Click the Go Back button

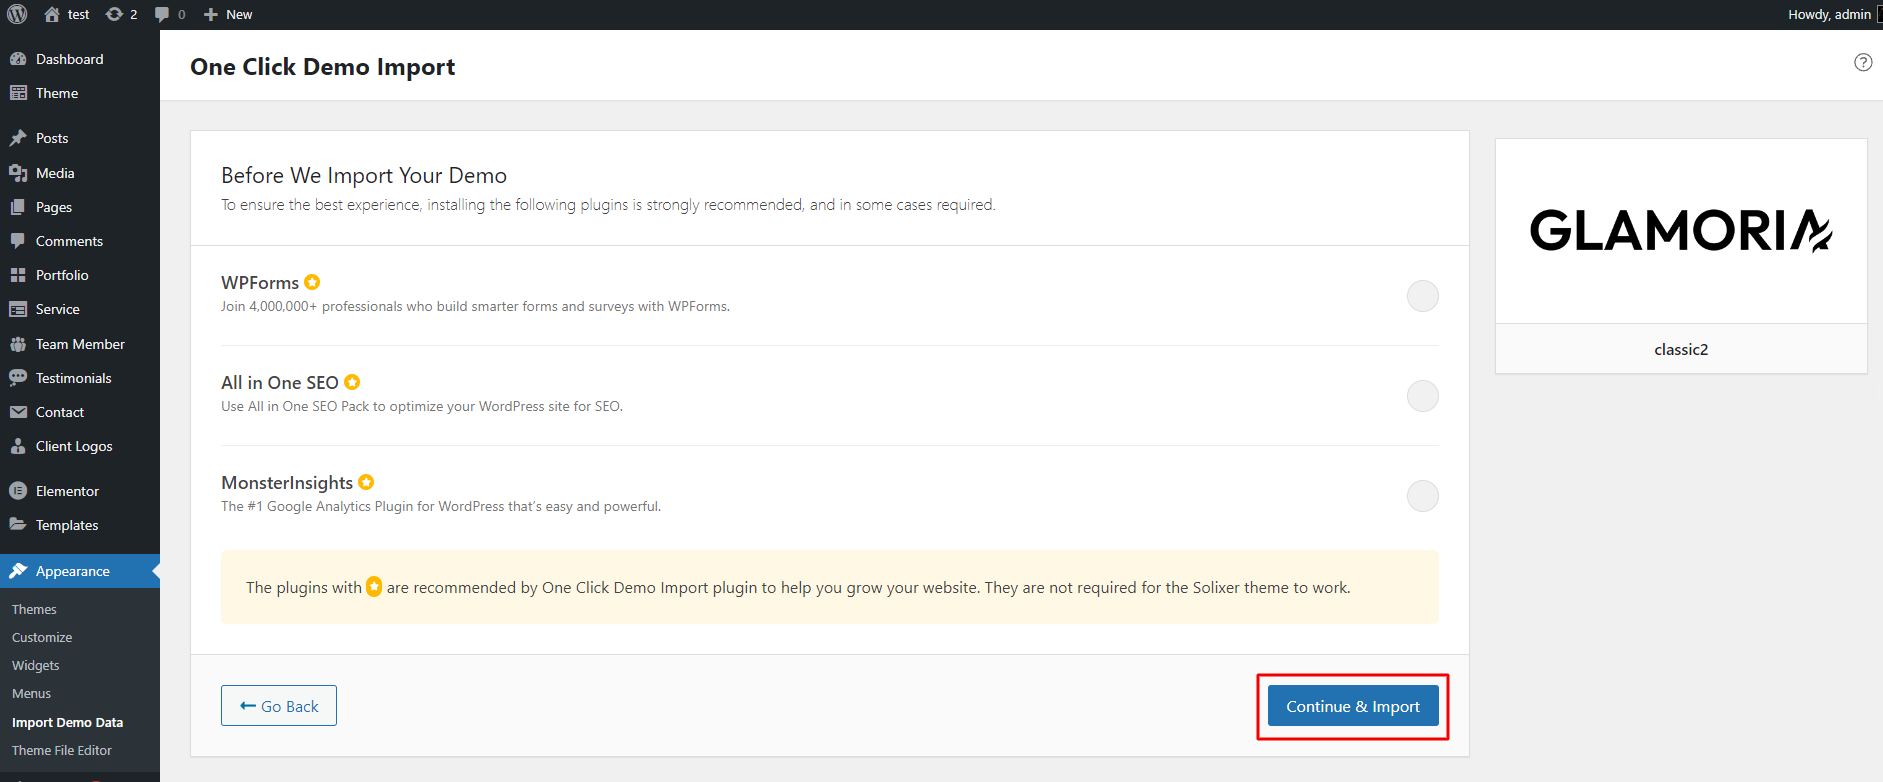[x=279, y=706]
